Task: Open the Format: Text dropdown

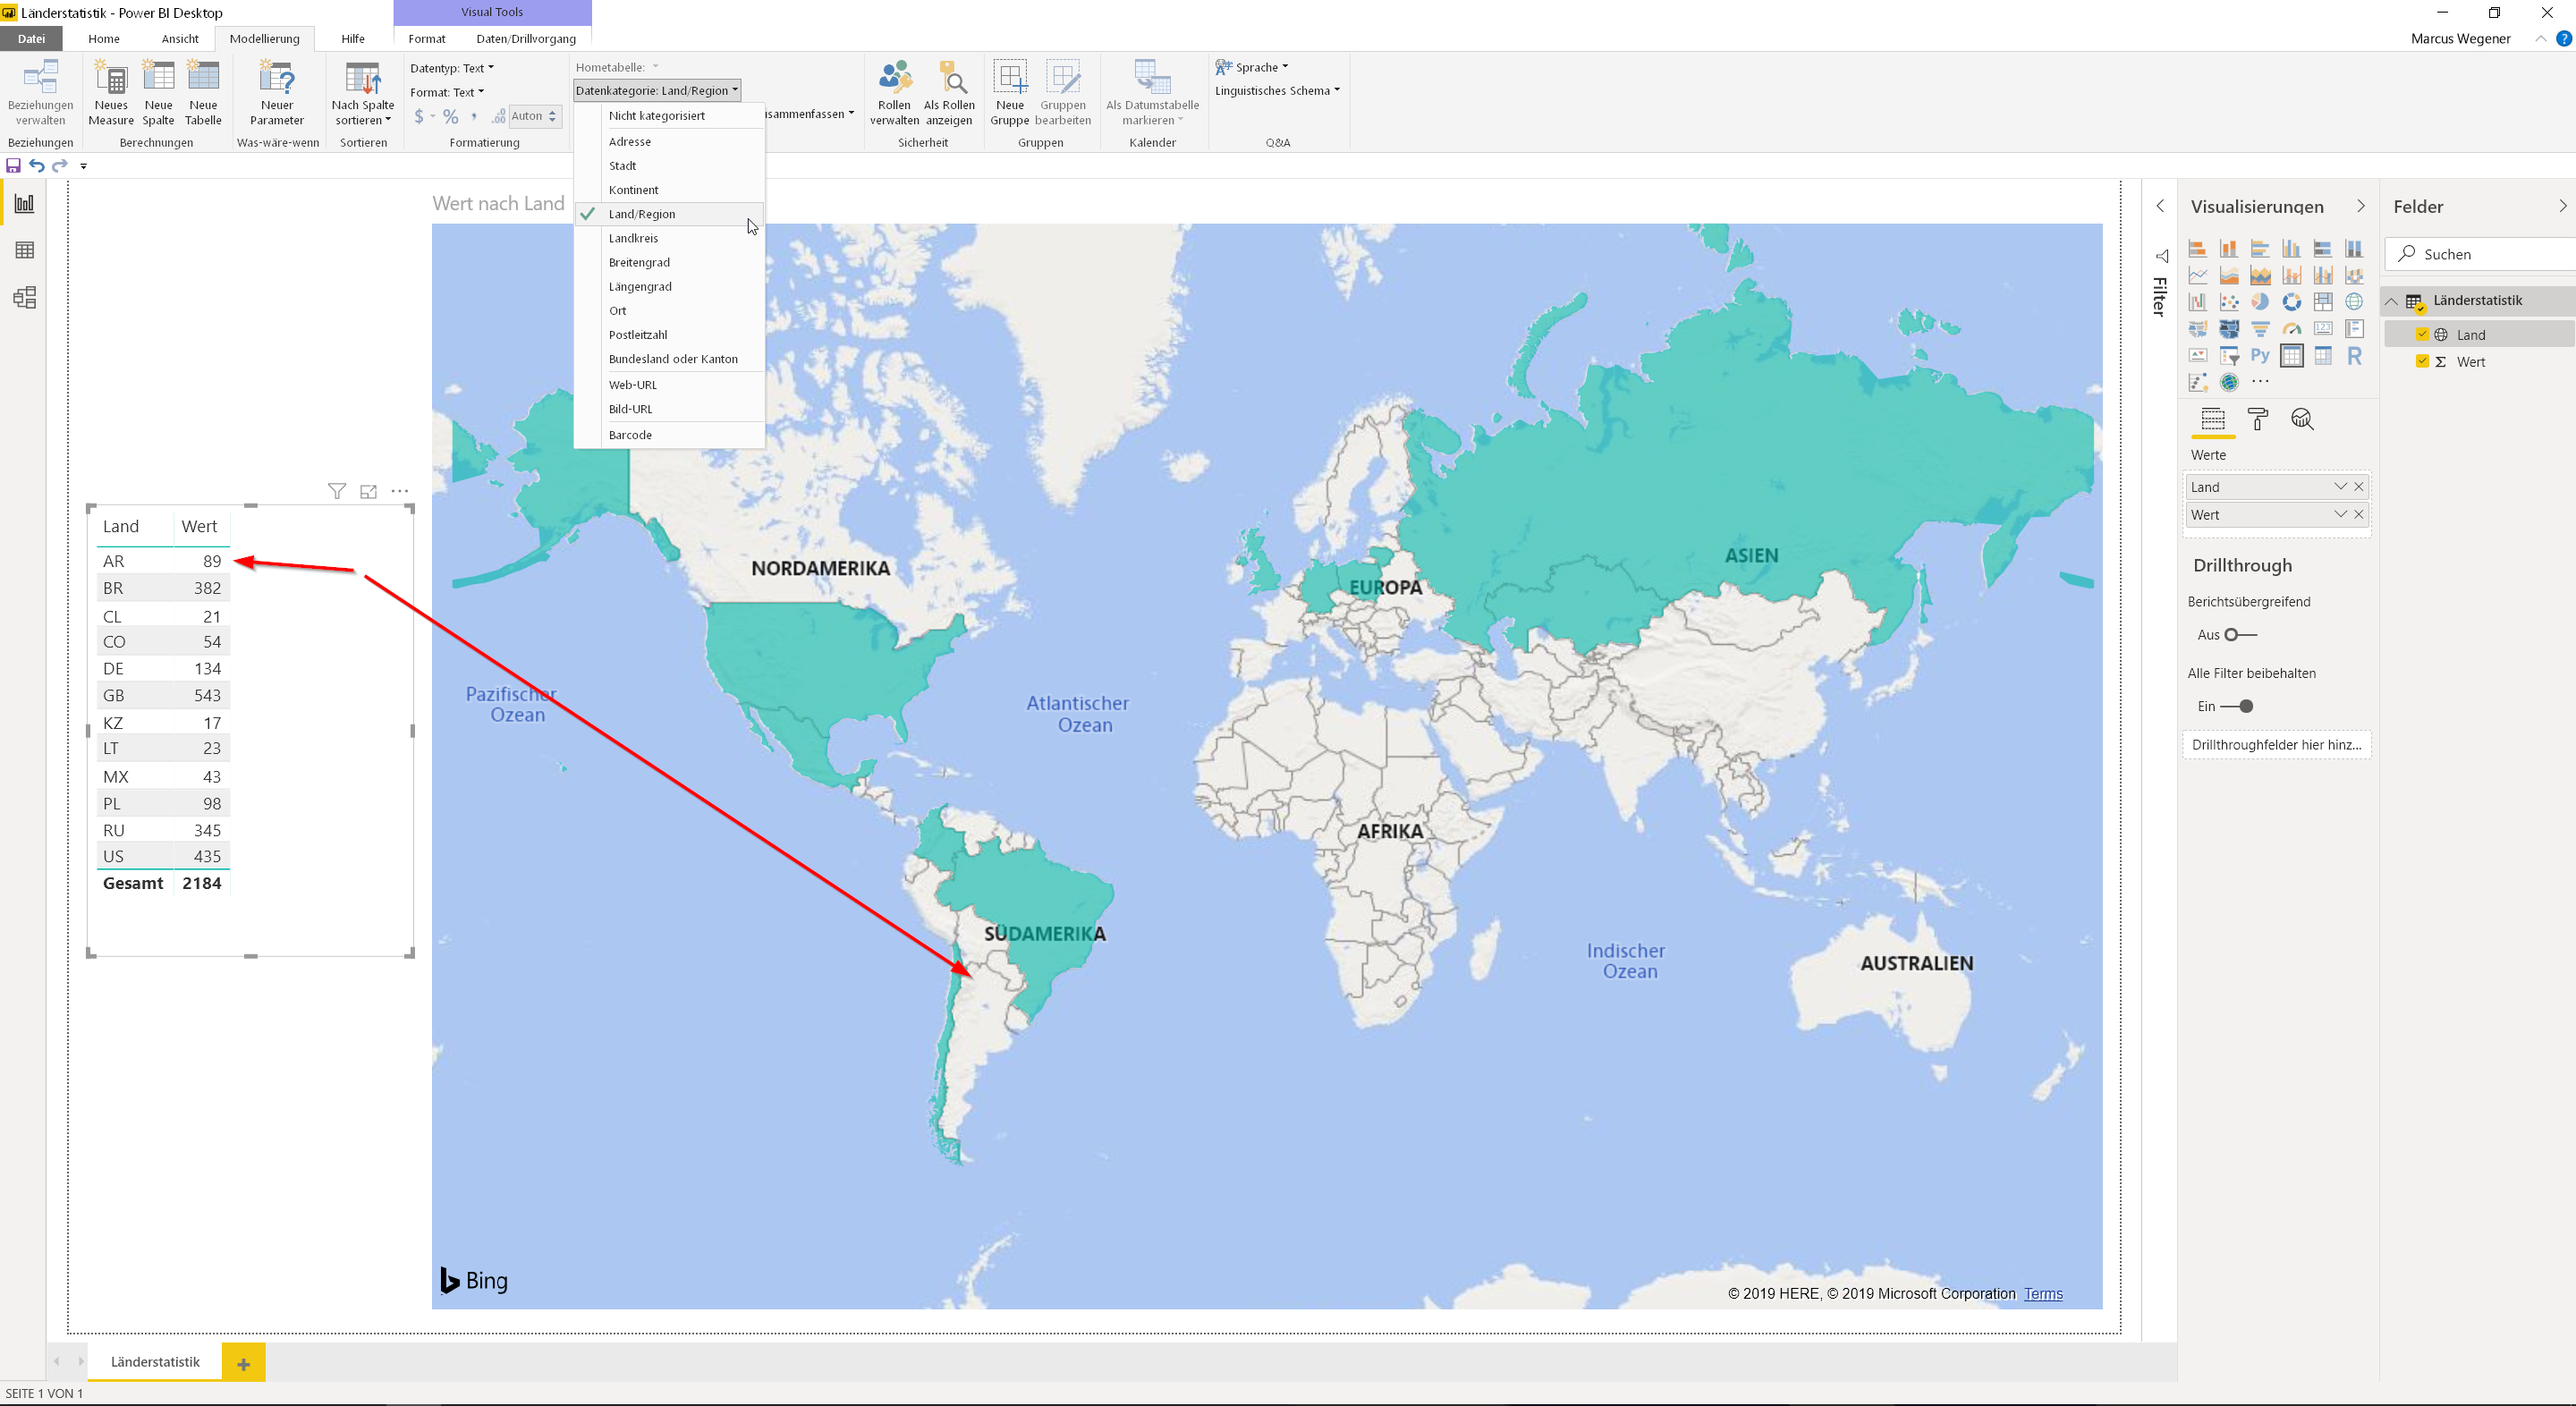Action: pos(447,92)
